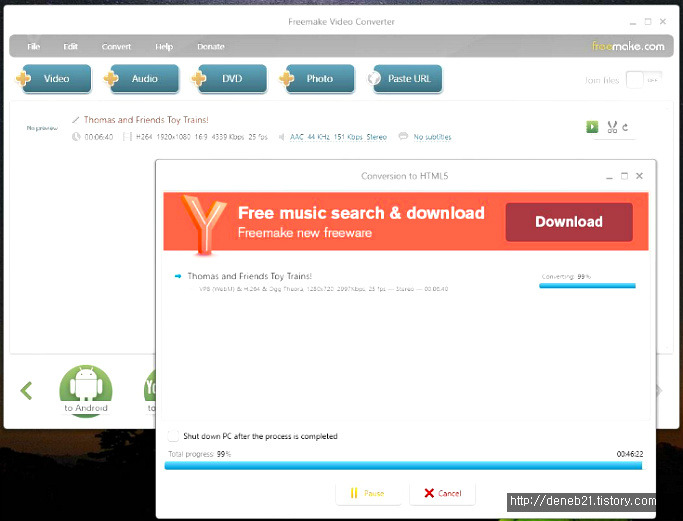Close the Freemake Video Converter main window
Viewport: 683px width, 521px height.
pos(663,21)
